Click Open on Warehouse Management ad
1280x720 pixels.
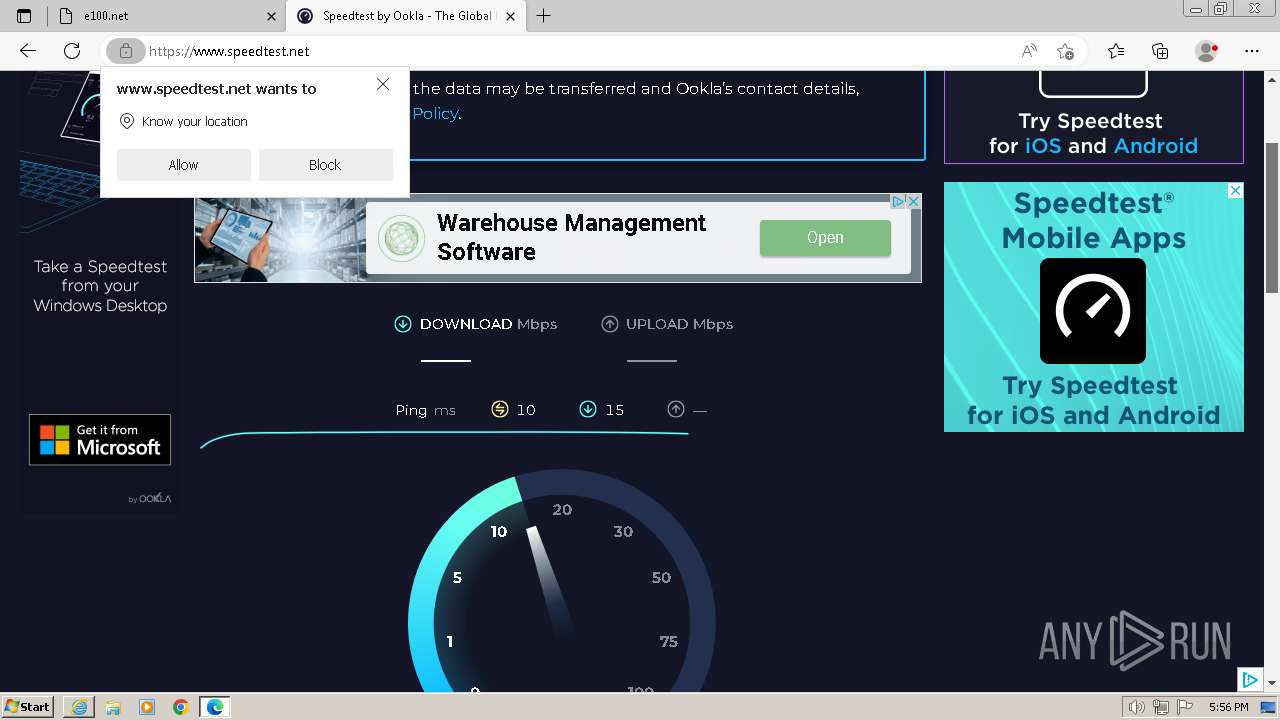pyautogui.click(x=825, y=238)
